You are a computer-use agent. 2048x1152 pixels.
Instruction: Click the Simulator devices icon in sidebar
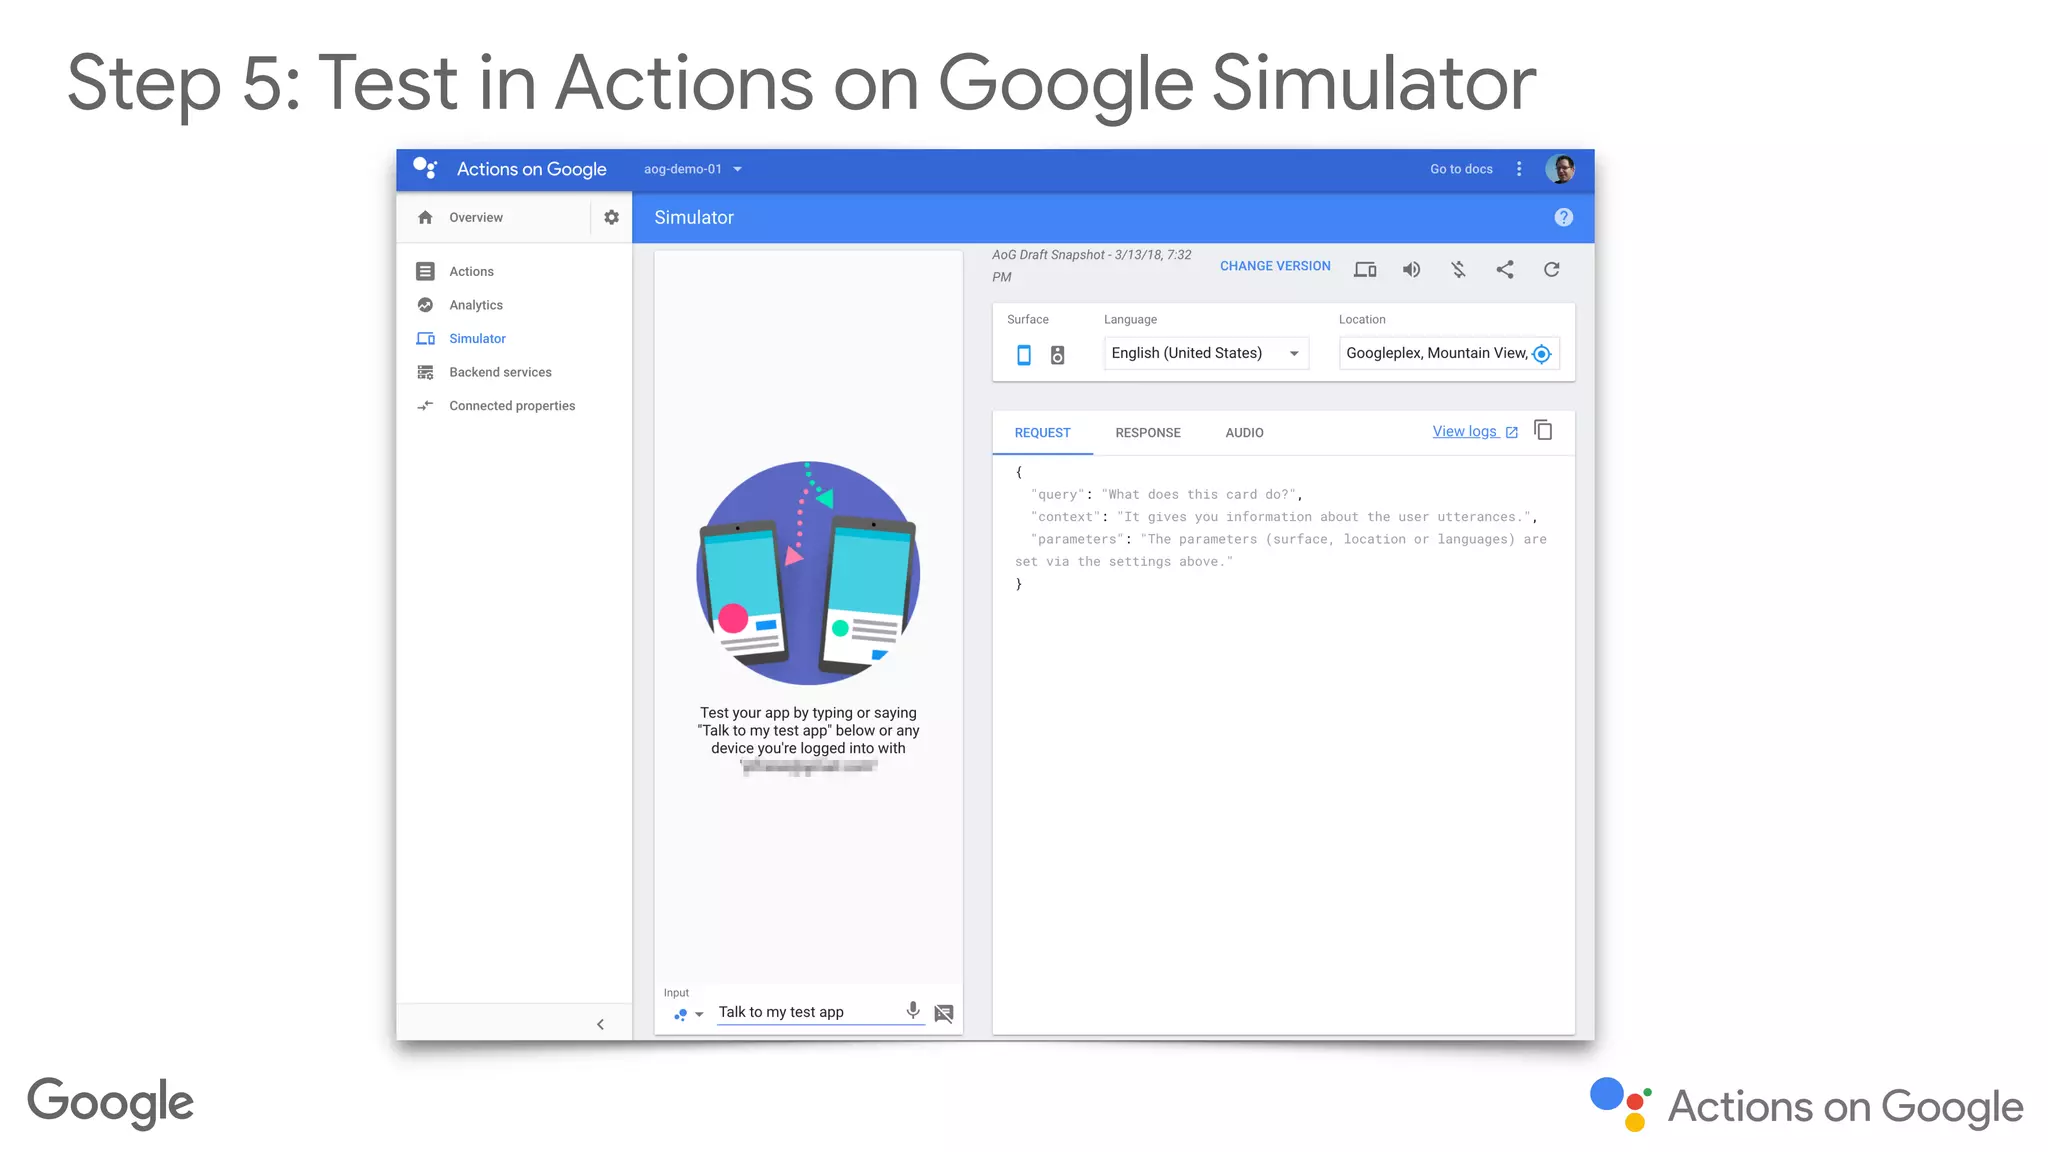point(425,338)
